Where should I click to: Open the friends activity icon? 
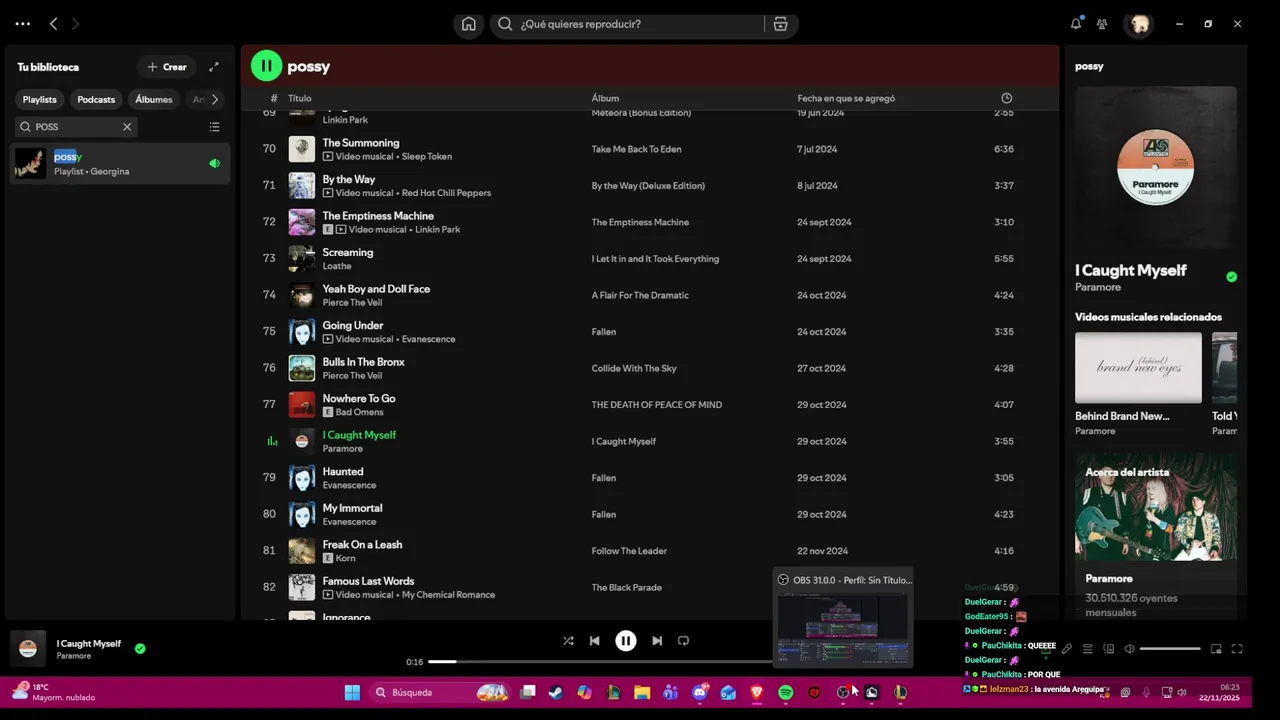pyautogui.click(x=1102, y=24)
